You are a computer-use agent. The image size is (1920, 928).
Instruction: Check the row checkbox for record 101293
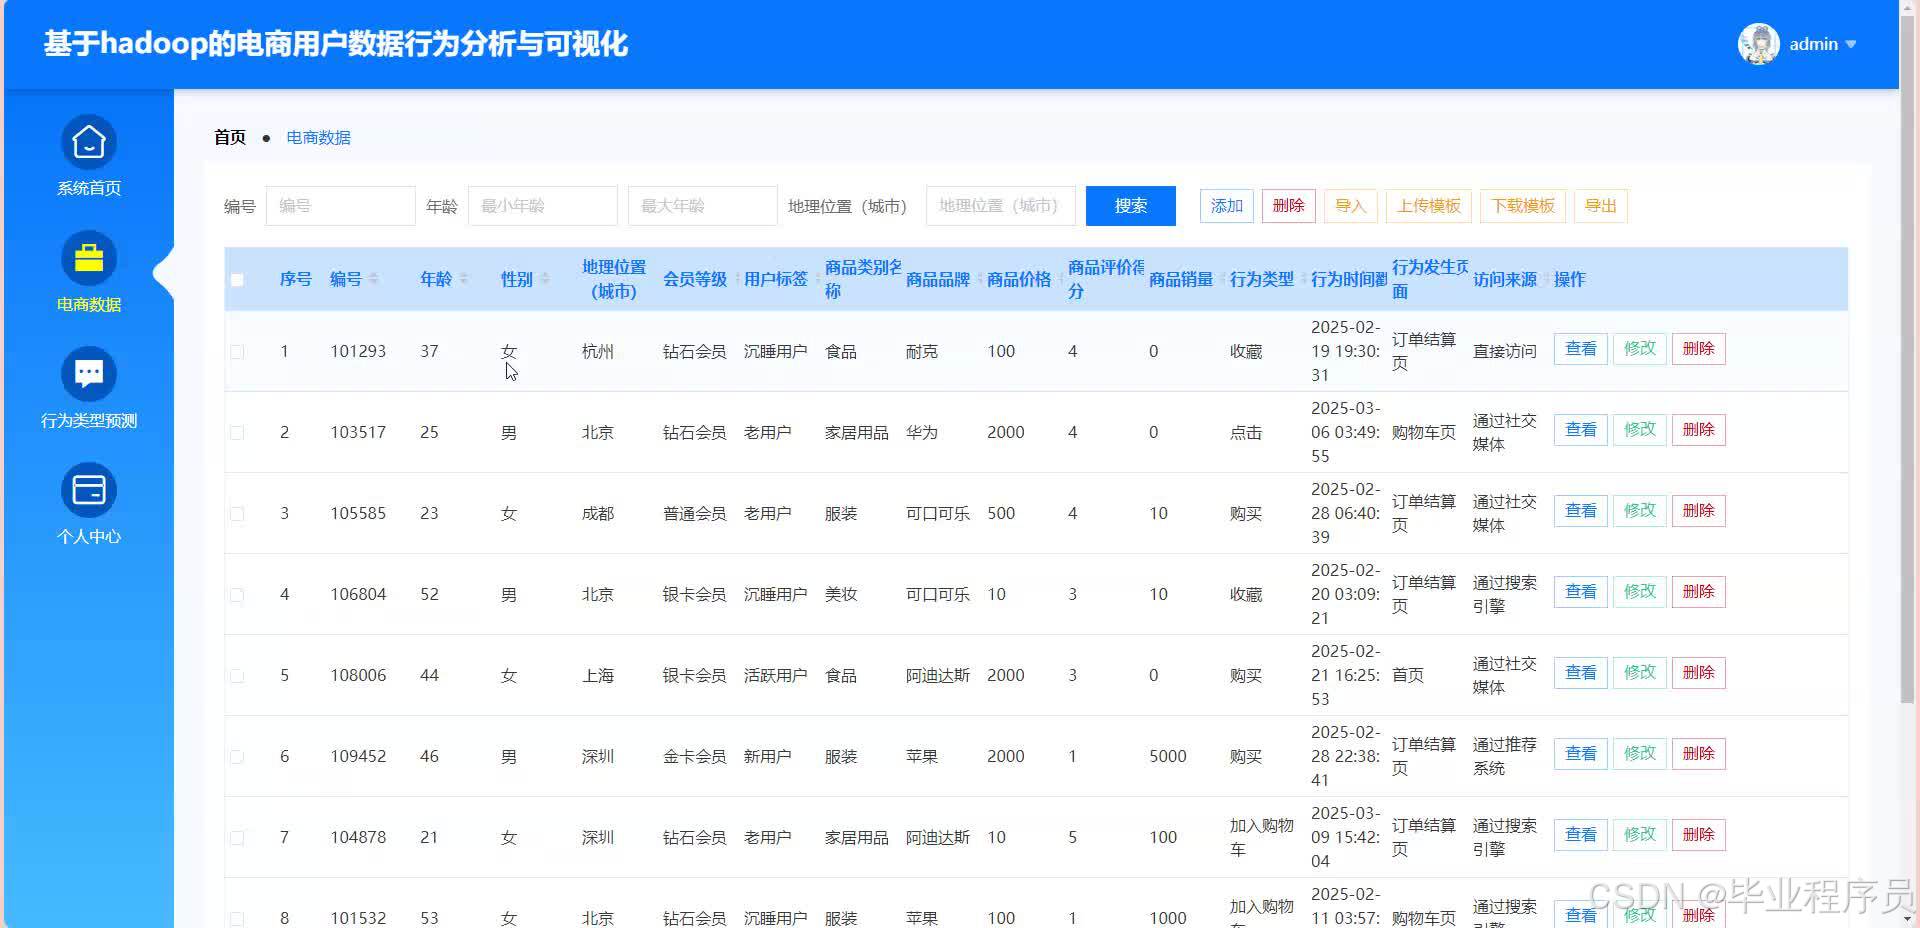pyautogui.click(x=237, y=351)
